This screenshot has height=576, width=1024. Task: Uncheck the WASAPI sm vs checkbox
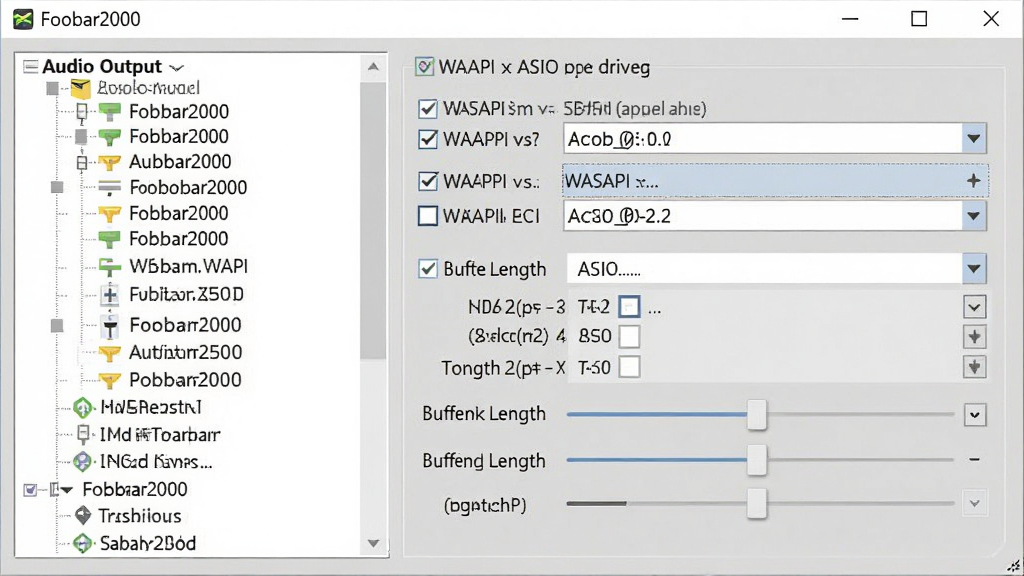[x=428, y=108]
